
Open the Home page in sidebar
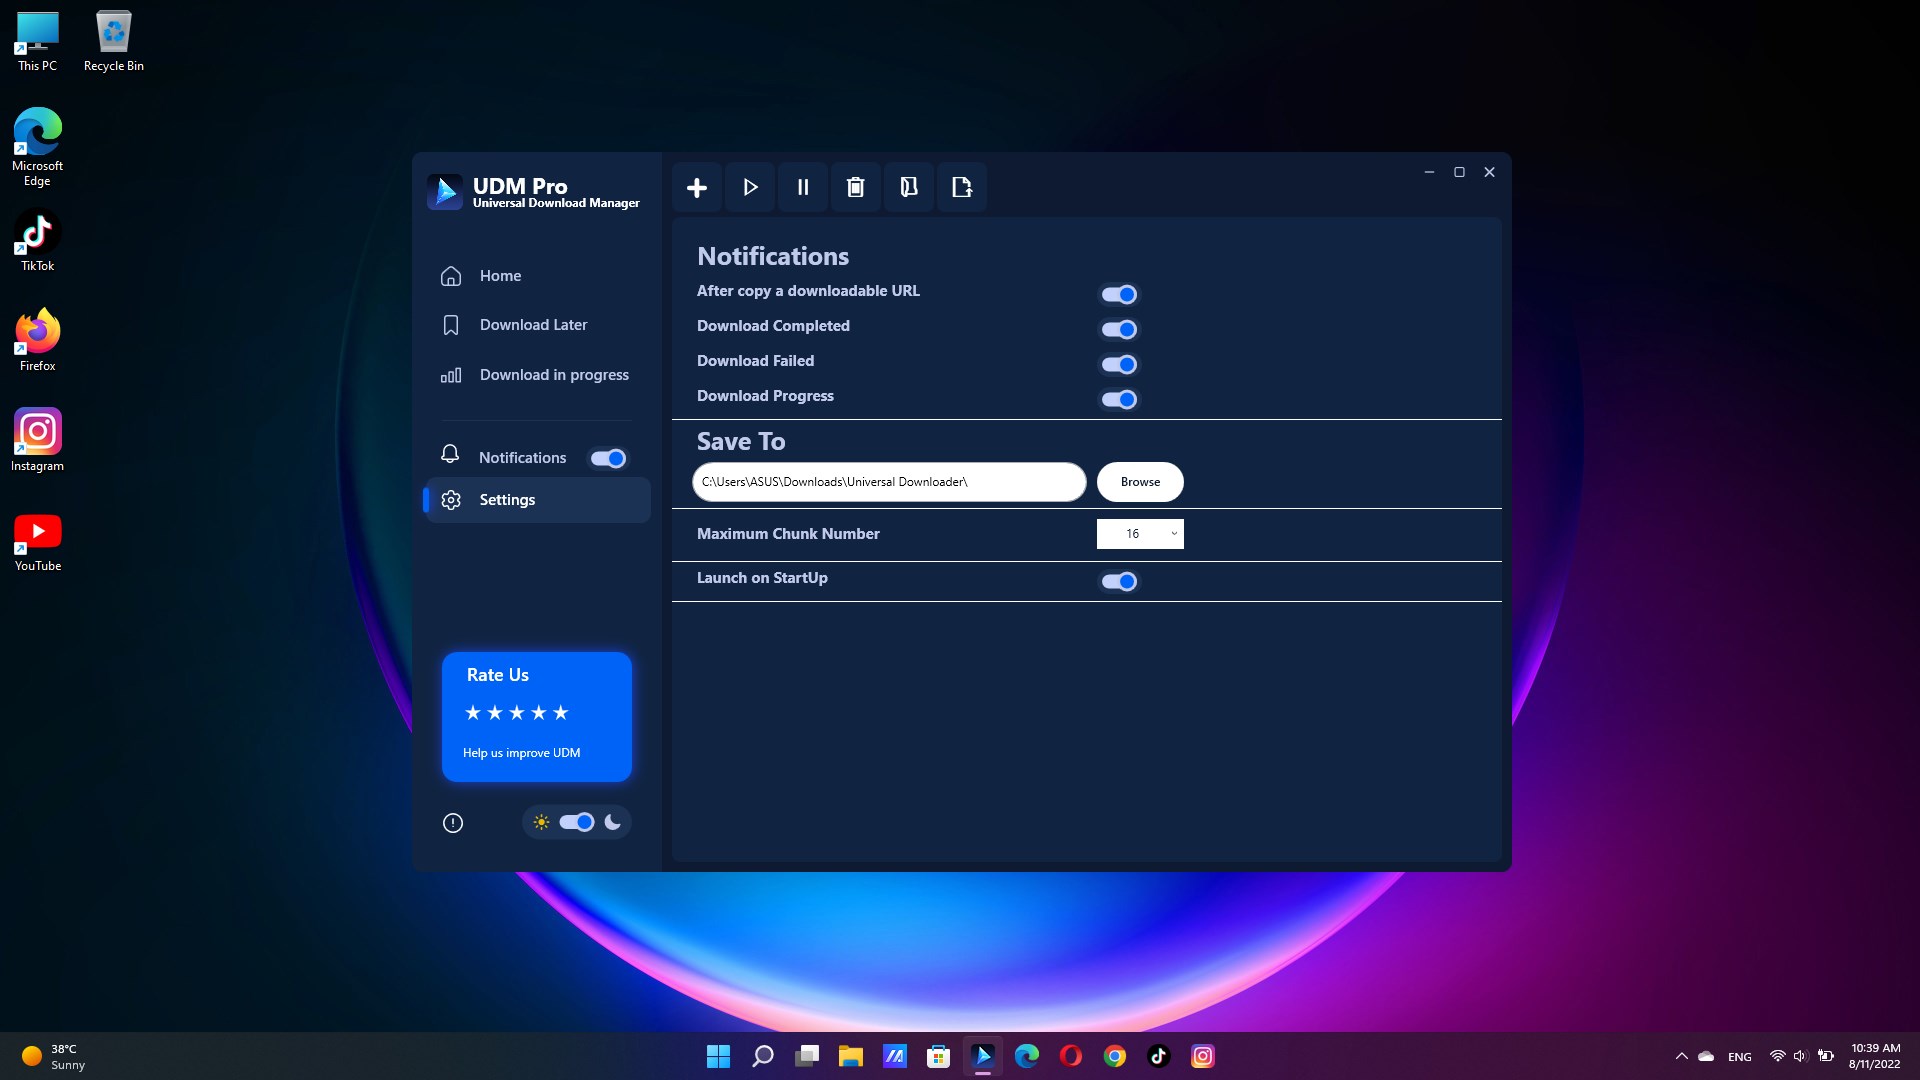click(x=538, y=276)
